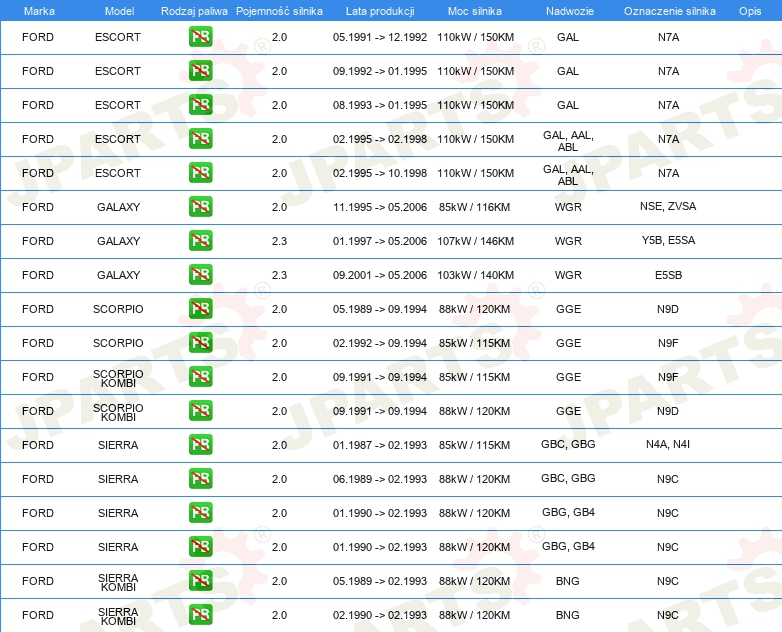Image resolution: width=782 pixels, height=632 pixels.
Task: Click the Moc silnika column header
Action: (475, 11)
